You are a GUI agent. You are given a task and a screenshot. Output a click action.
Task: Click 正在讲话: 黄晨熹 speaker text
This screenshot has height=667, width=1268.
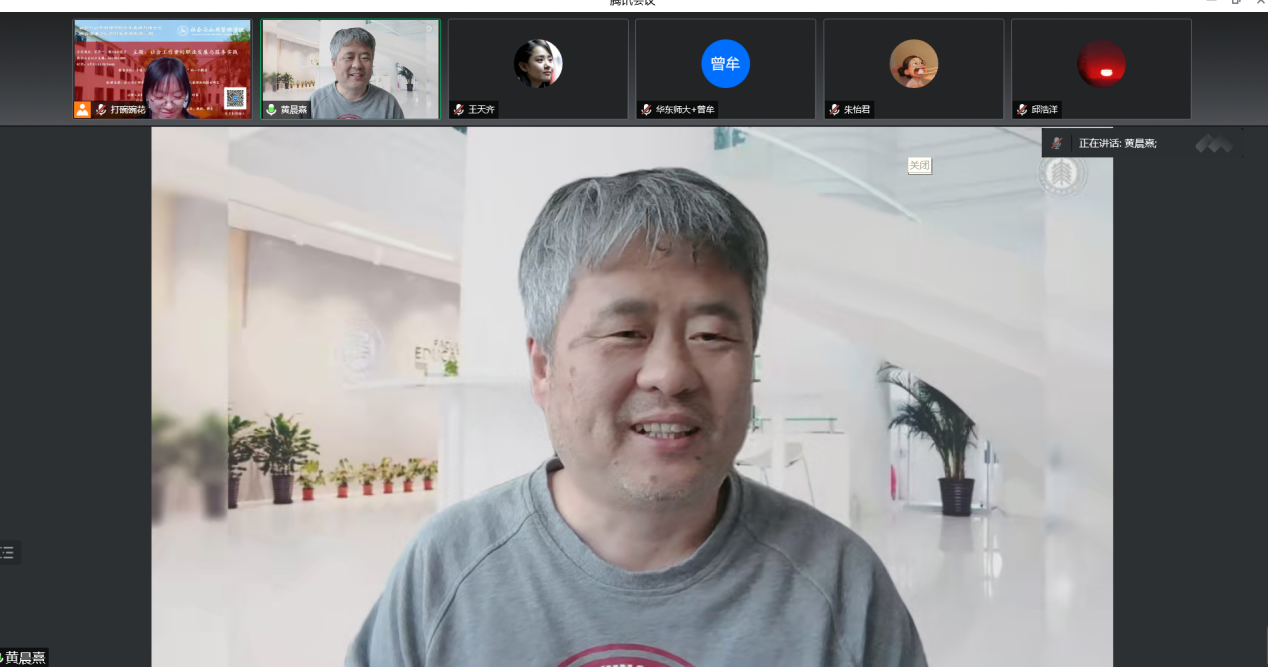click(x=1117, y=144)
